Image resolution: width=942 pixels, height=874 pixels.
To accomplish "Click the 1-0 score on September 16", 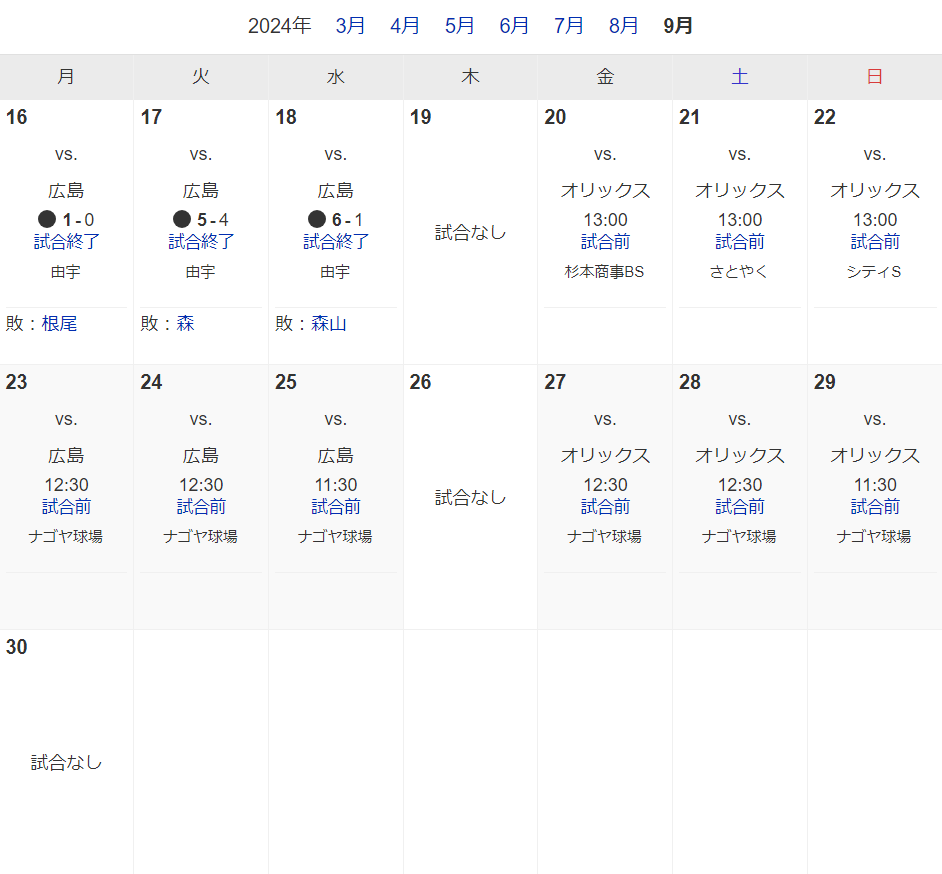I will tap(79, 220).
